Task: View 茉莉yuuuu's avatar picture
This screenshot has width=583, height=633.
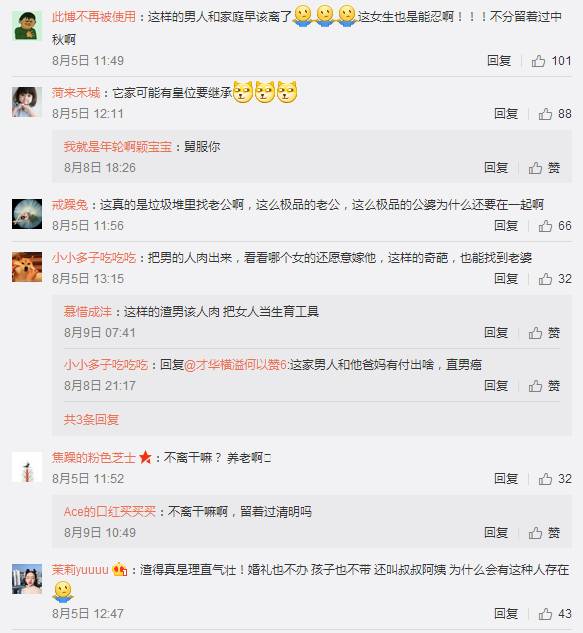Action: pos(27,579)
